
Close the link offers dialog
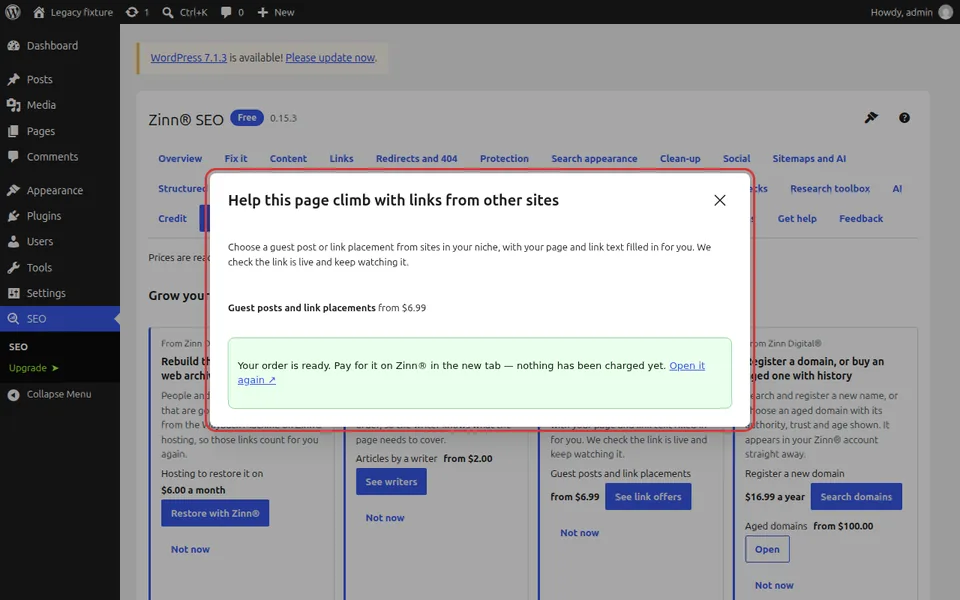click(x=719, y=200)
